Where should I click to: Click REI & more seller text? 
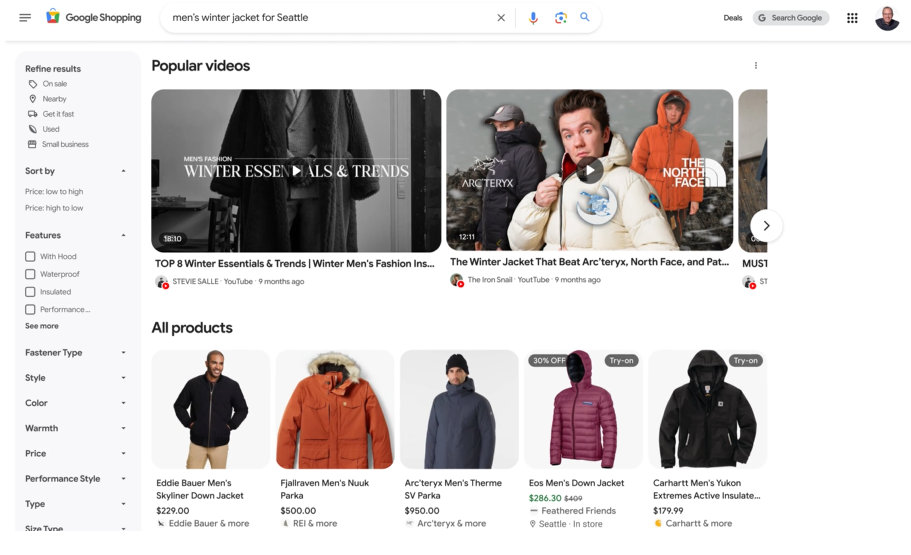pos(315,524)
